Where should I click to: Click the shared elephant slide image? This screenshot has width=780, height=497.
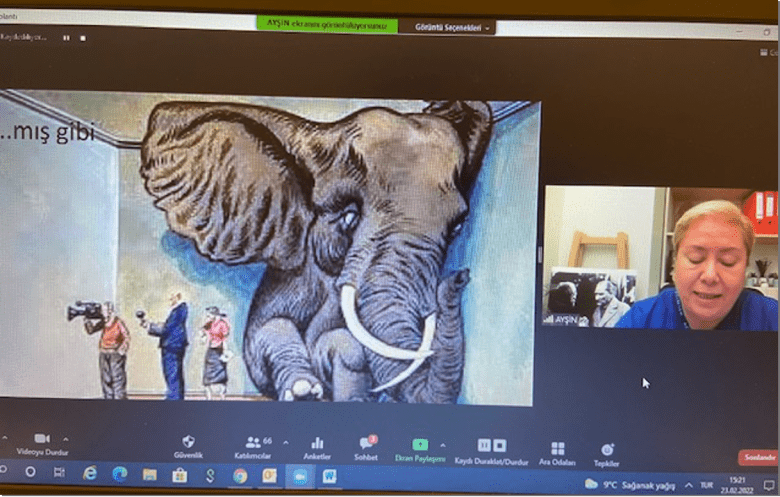[x=269, y=248]
